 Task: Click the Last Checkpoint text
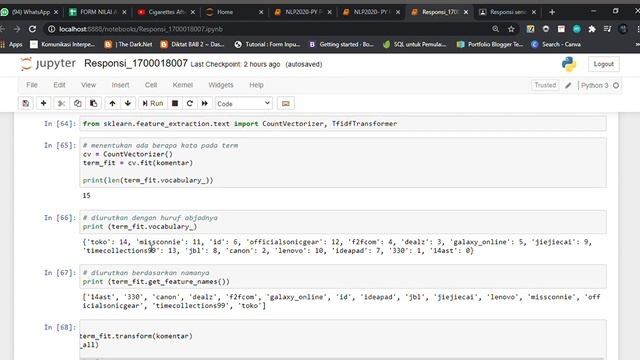(236, 64)
